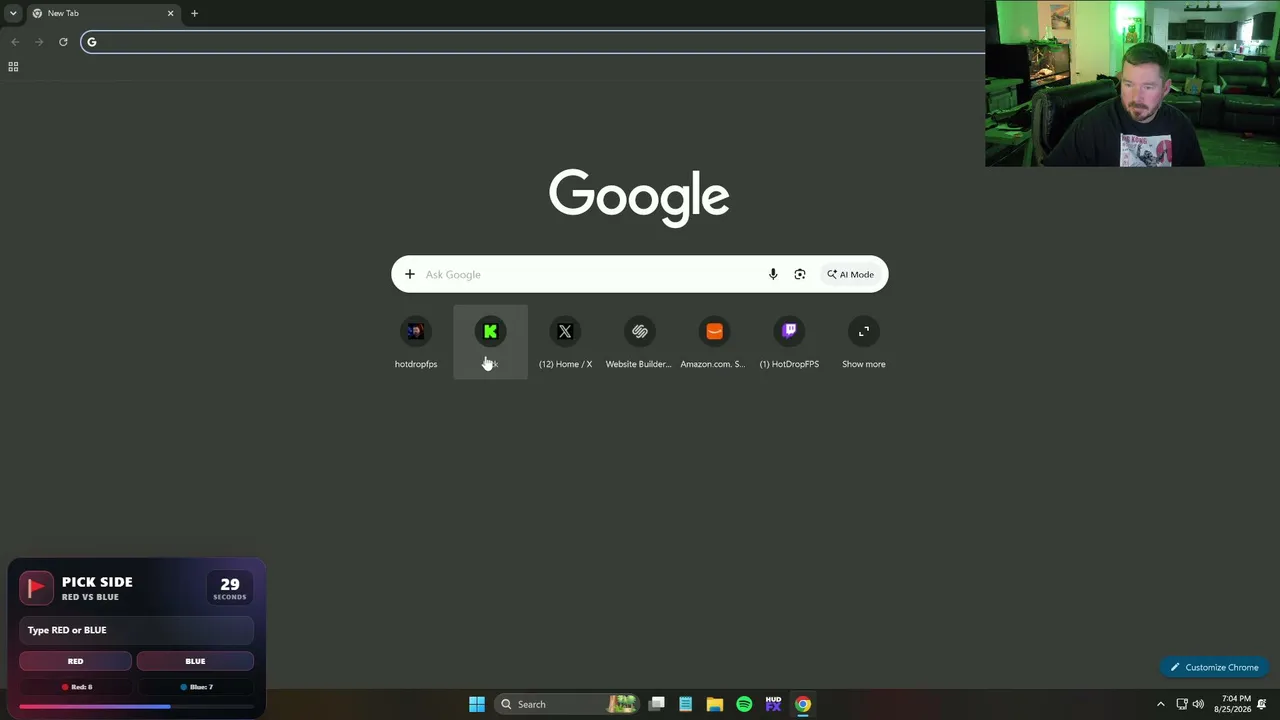
Task: Show hidden system tray icons
Action: click(1161, 704)
